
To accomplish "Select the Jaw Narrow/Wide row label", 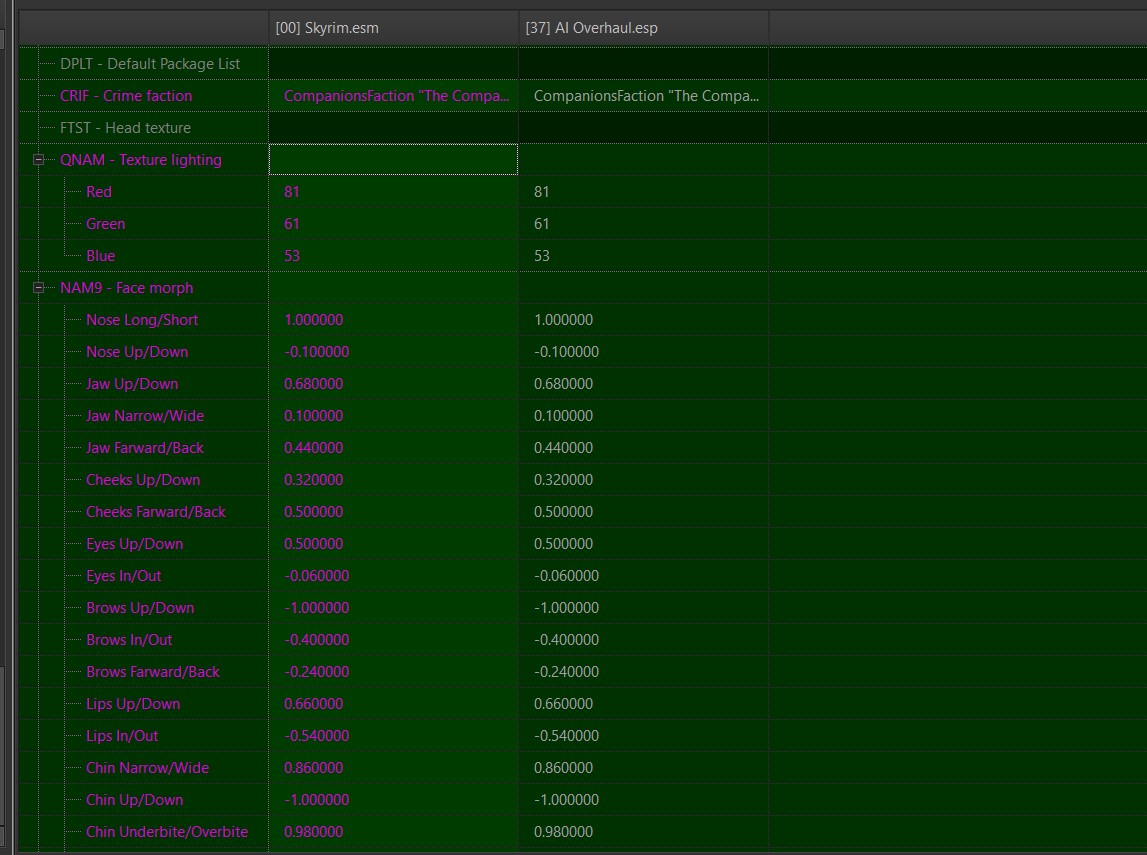I will coord(145,415).
